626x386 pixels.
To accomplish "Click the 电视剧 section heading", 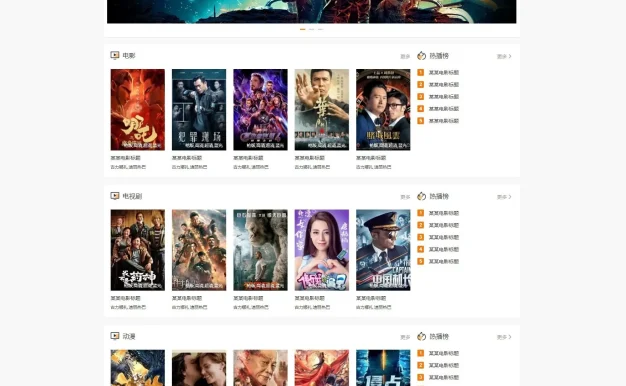I will [132, 196].
